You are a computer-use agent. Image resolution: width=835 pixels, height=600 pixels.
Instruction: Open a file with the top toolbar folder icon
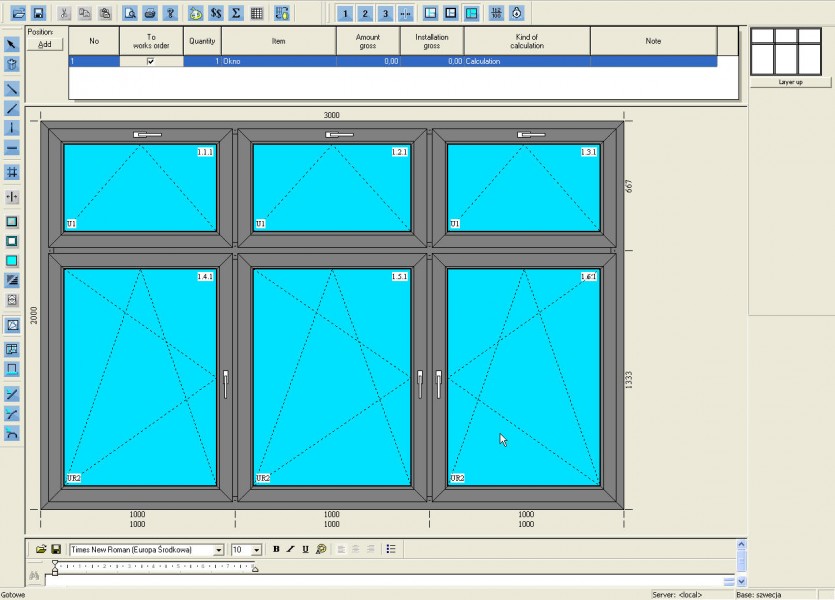click(19, 13)
